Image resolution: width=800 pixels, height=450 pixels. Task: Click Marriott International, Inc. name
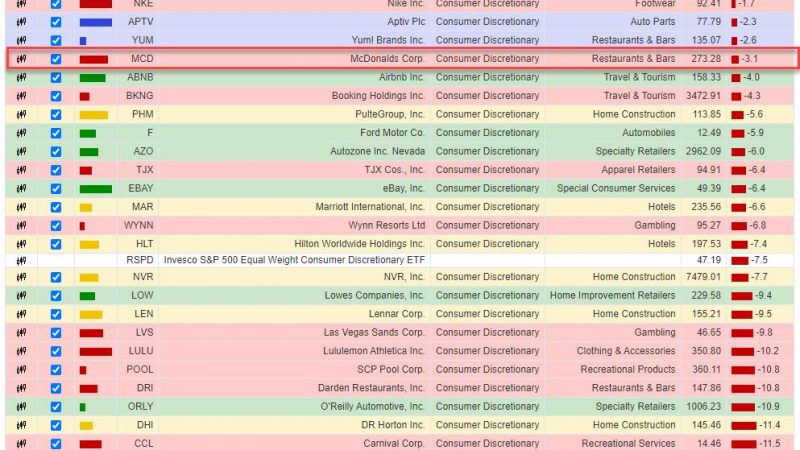point(370,207)
